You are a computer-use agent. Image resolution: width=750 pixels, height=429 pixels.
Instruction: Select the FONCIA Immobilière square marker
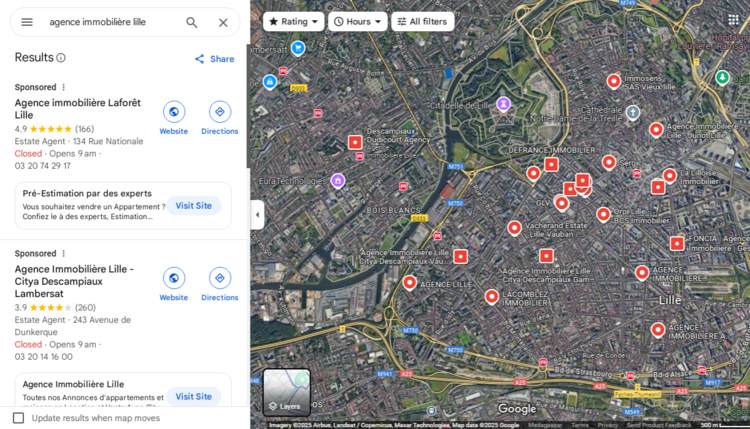point(677,243)
